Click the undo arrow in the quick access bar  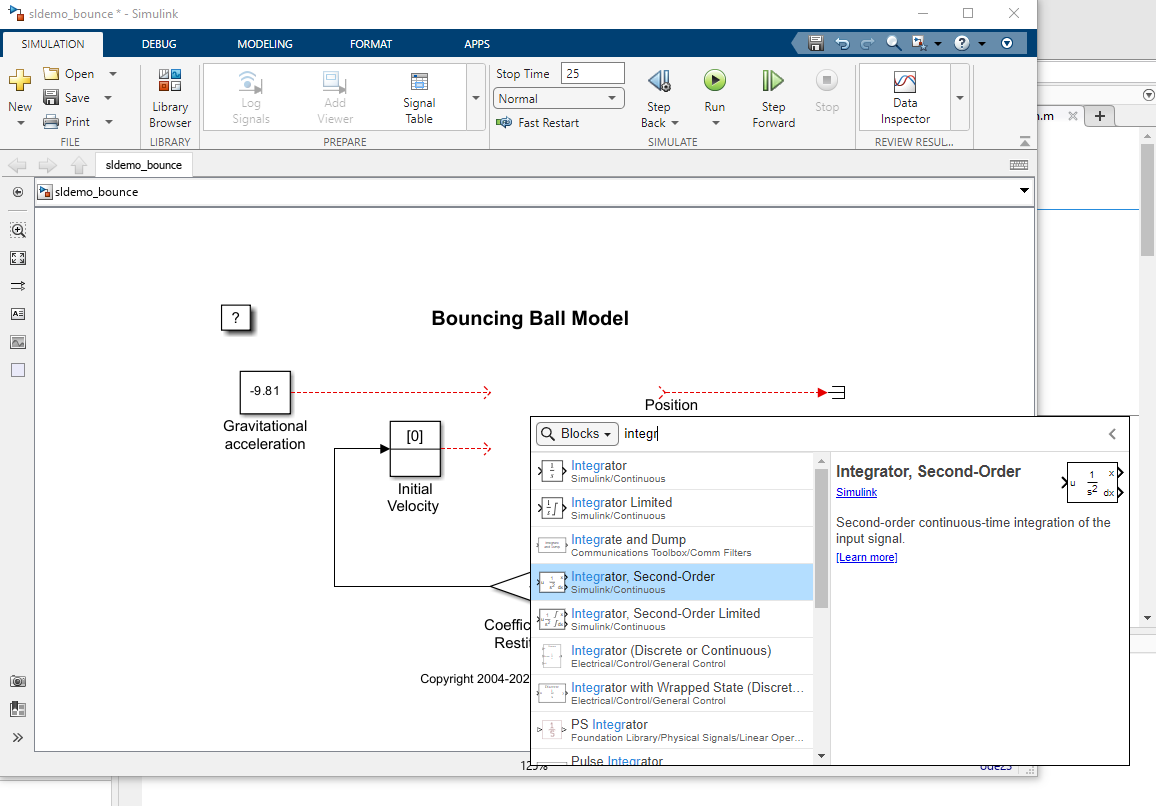coord(842,44)
